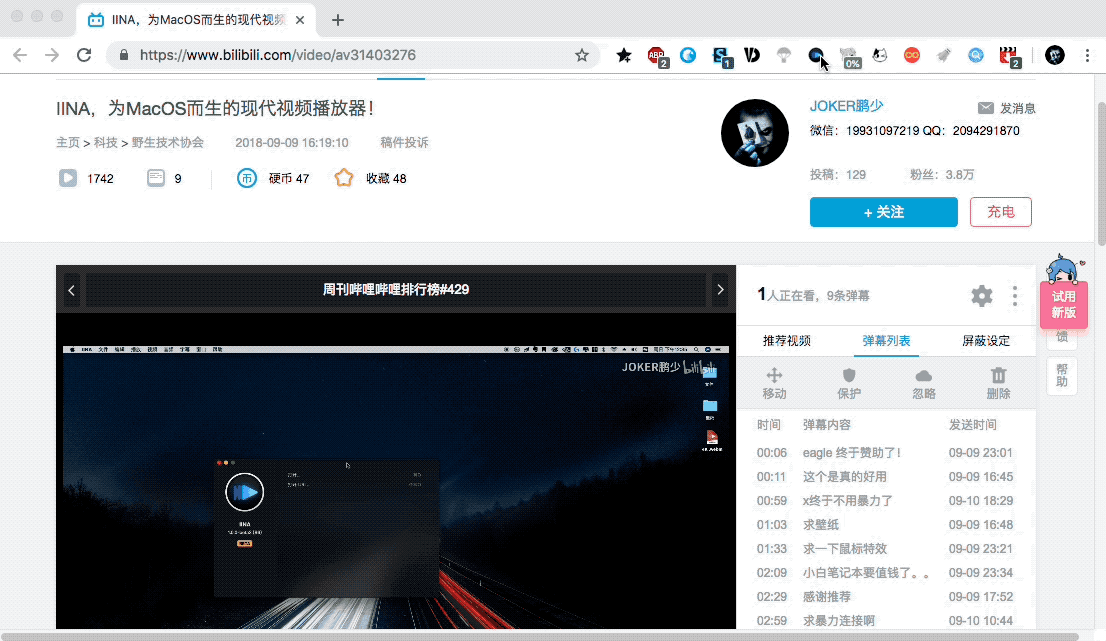Image resolution: width=1106 pixels, height=641 pixels.
Task: Select danmaku row 'eagle 终于赞助了!'
Action: pyautogui.click(x=886, y=453)
